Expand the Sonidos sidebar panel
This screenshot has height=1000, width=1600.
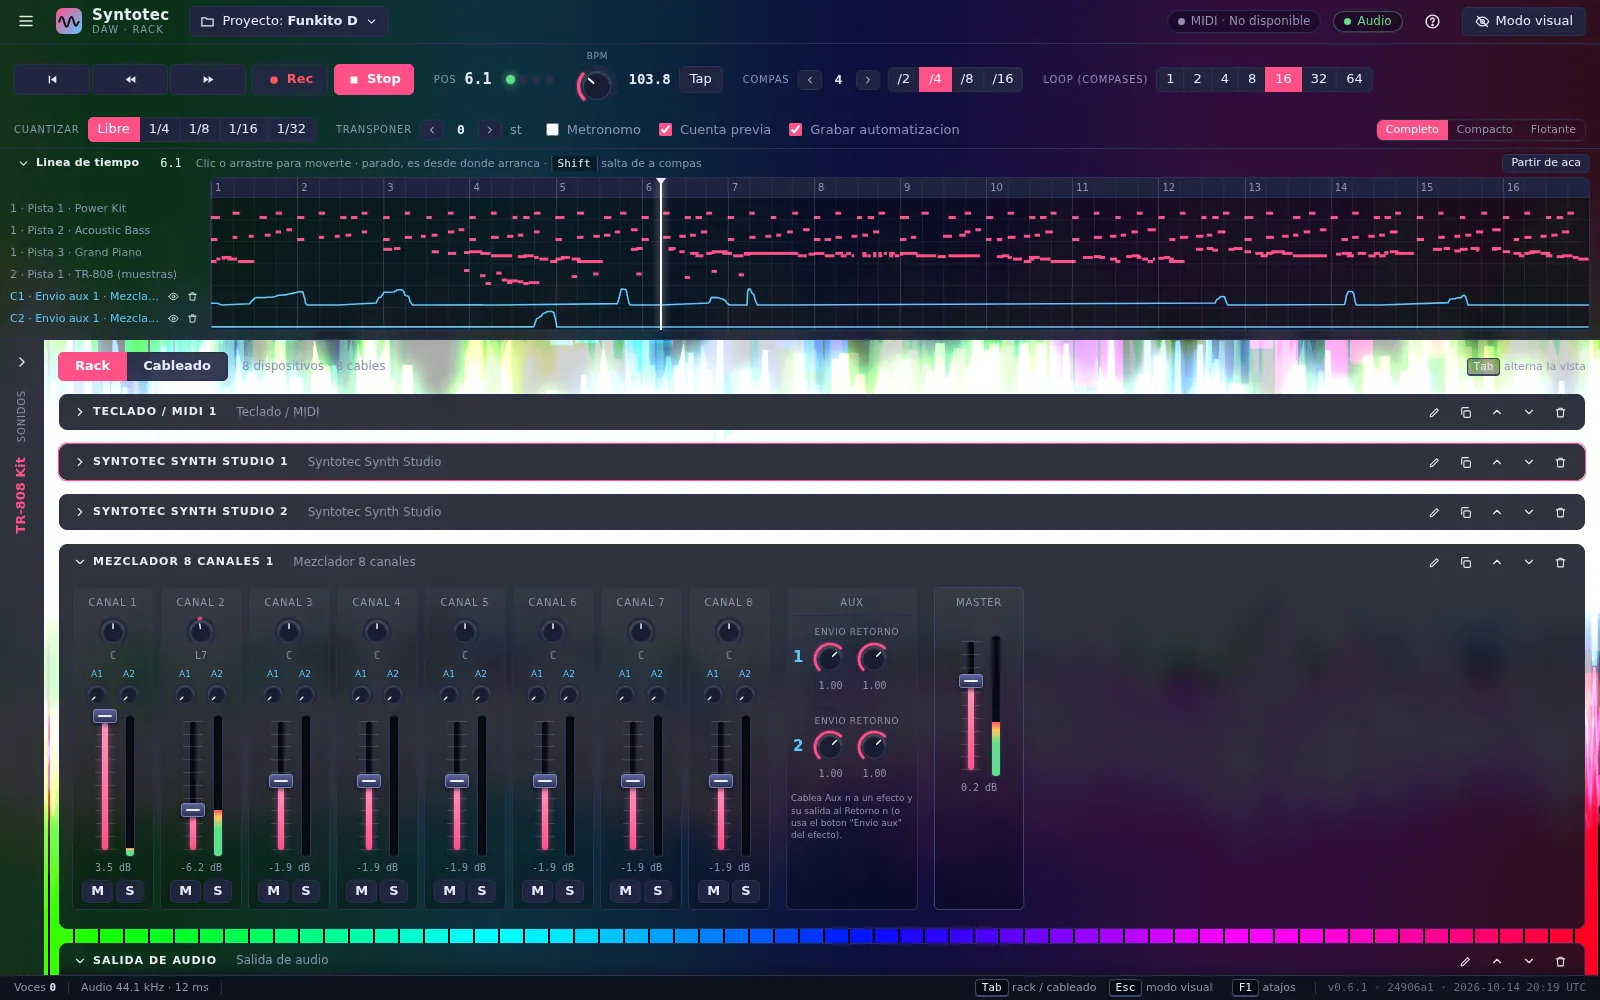pyautogui.click(x=21, y=362)
